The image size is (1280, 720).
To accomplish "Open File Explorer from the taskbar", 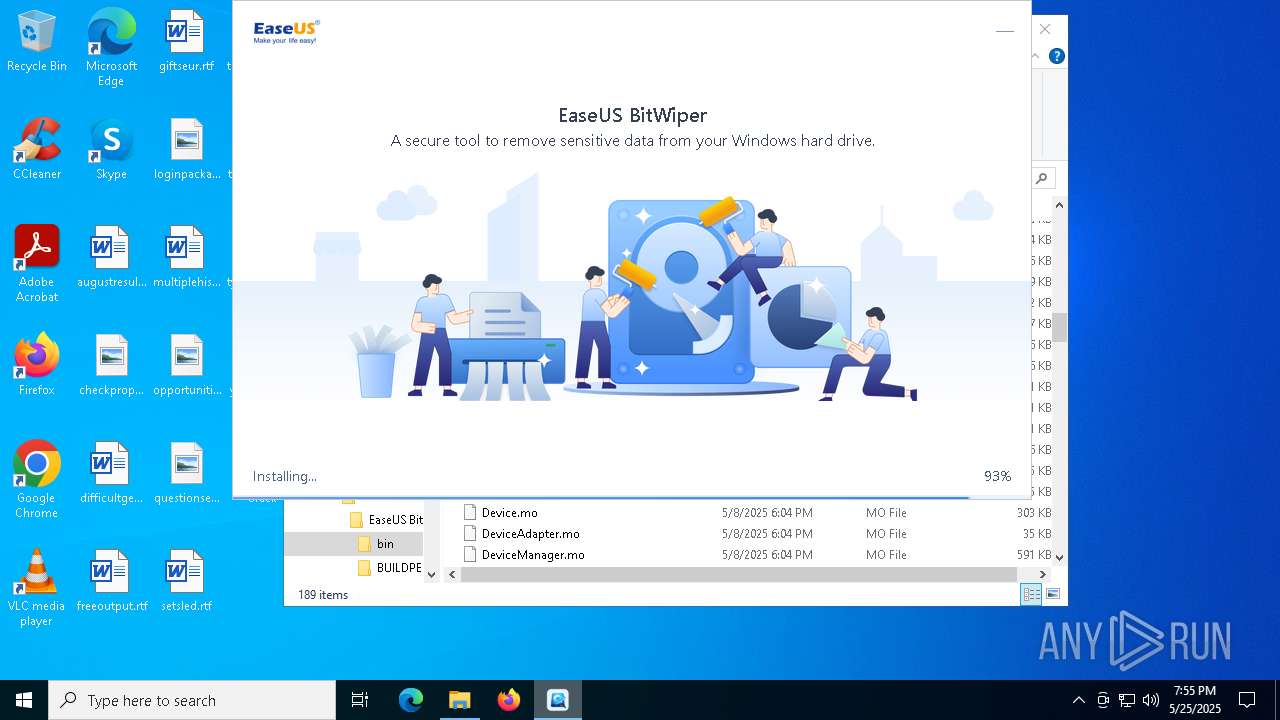I will (x=460, y=700).
